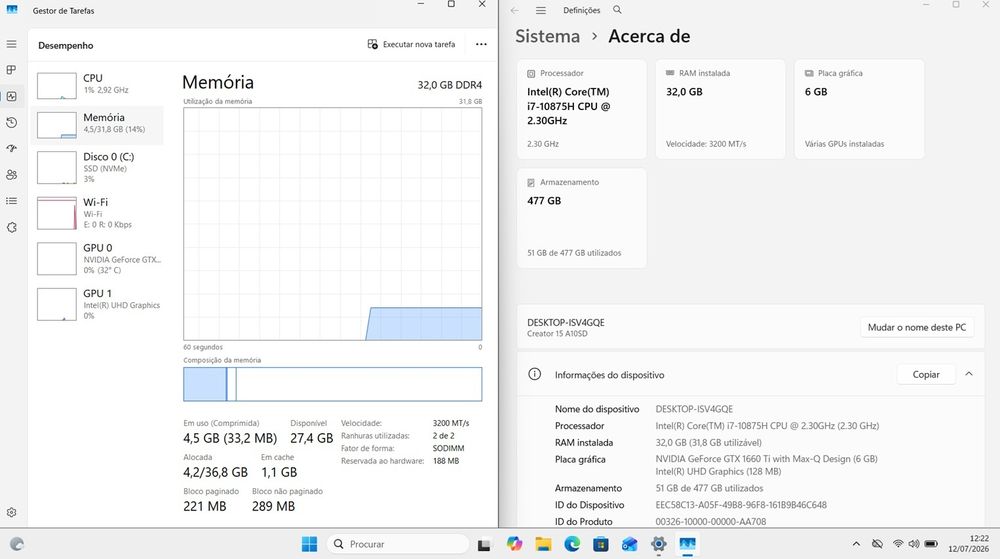Select CPU performance entry
The image size is (1000, 559).
point(98,85)
